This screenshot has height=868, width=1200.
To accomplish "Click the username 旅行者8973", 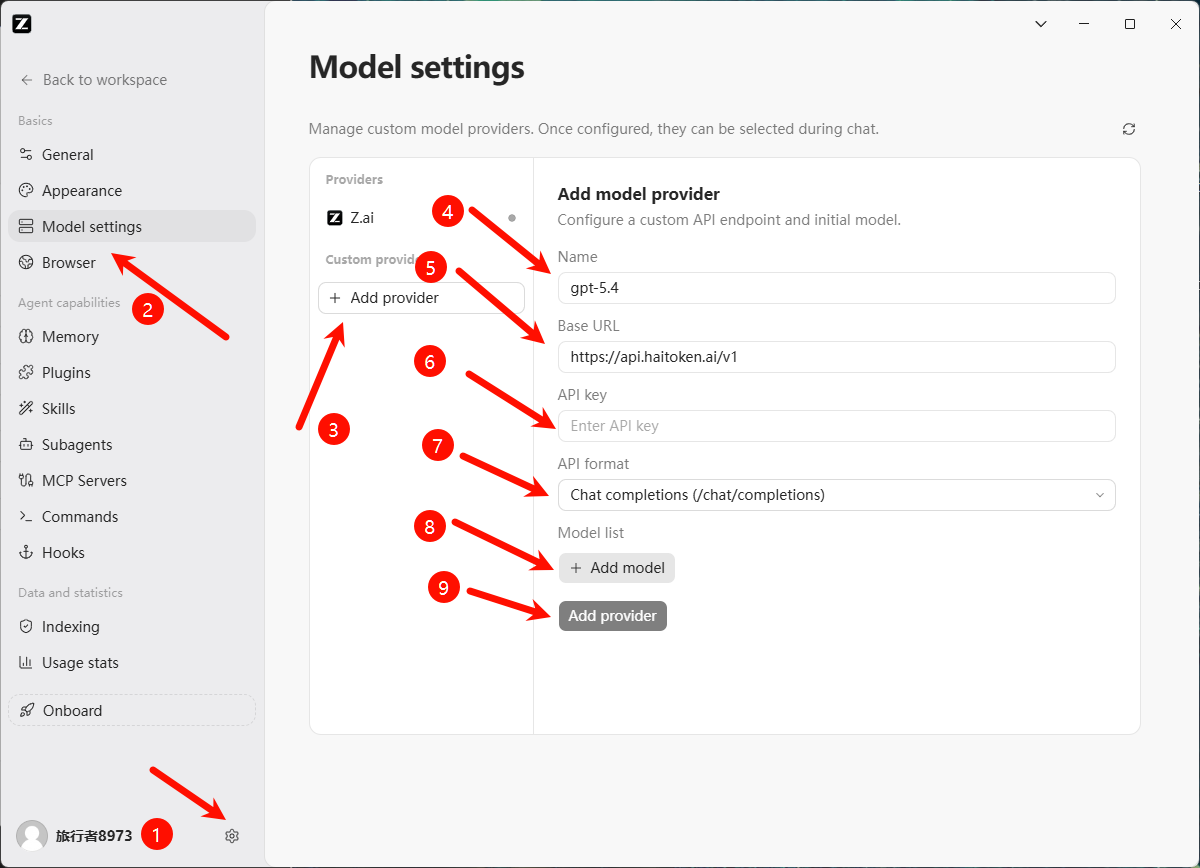I will coord(94,836).
